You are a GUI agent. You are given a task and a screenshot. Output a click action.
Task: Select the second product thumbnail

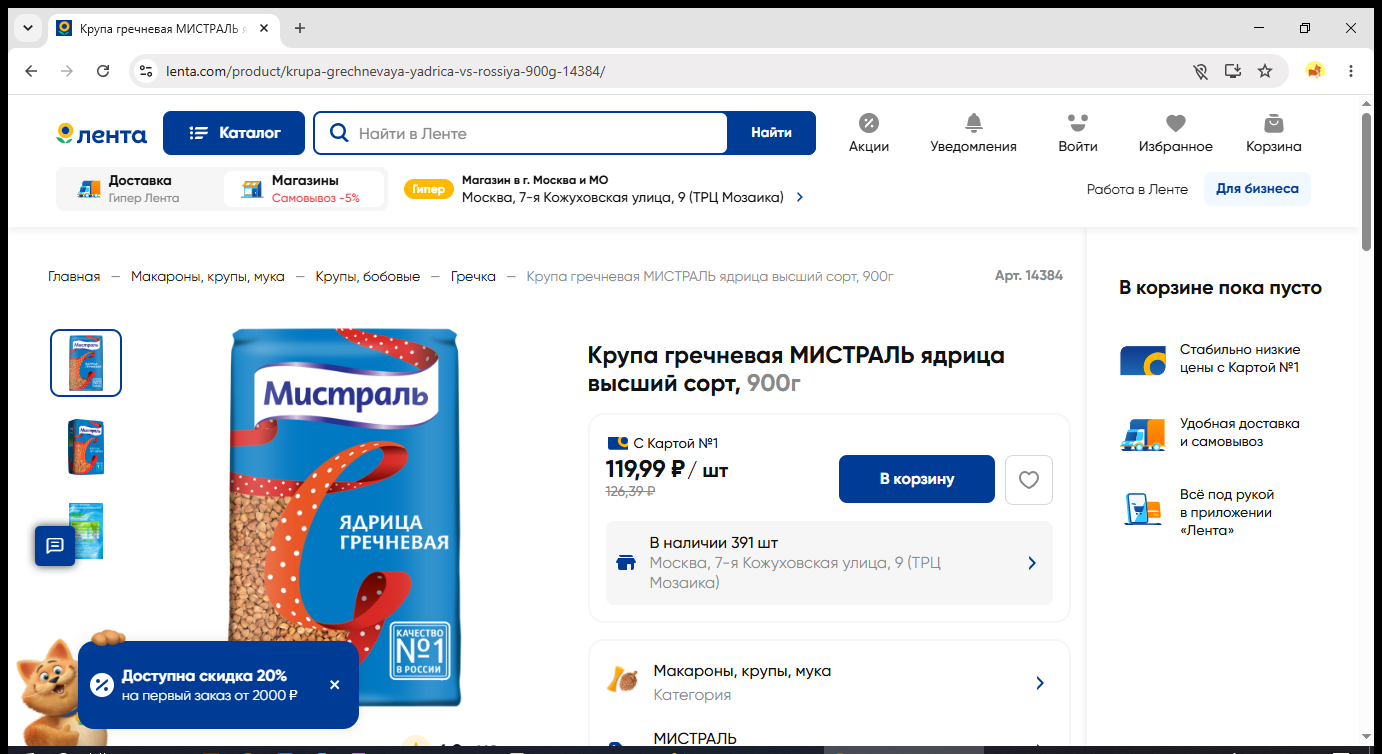(86, 447)
